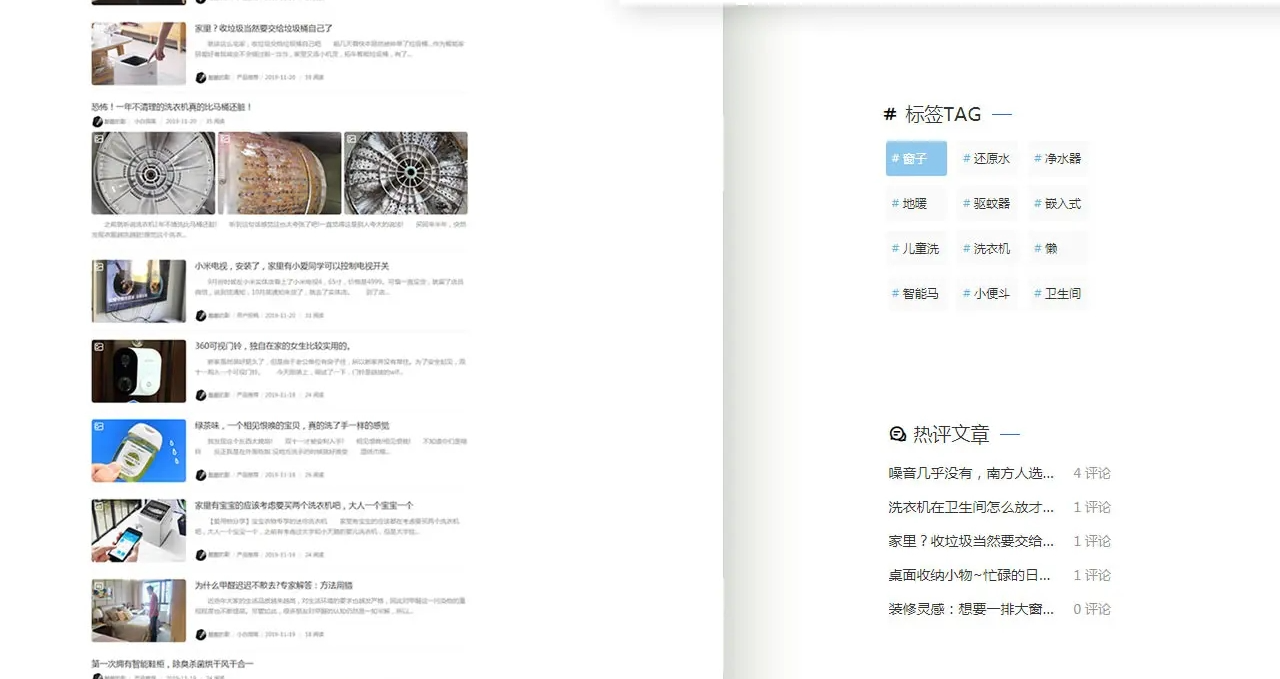Click the 热评文章 section heading
This screenshot has height=679, width=1280.
pos(951,434)
